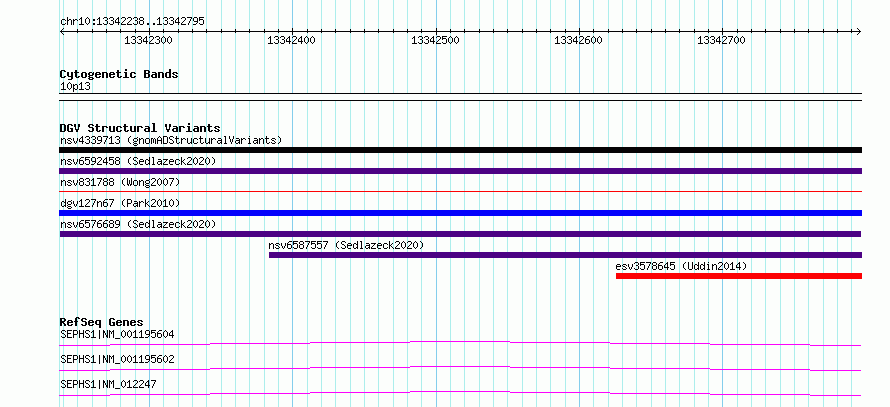Open the nsv4339713 gnomADStructuralVariants label
Image resolution: width=890 pixels, height=407 pixels.
pyautogui.click(x=171, y=140)
